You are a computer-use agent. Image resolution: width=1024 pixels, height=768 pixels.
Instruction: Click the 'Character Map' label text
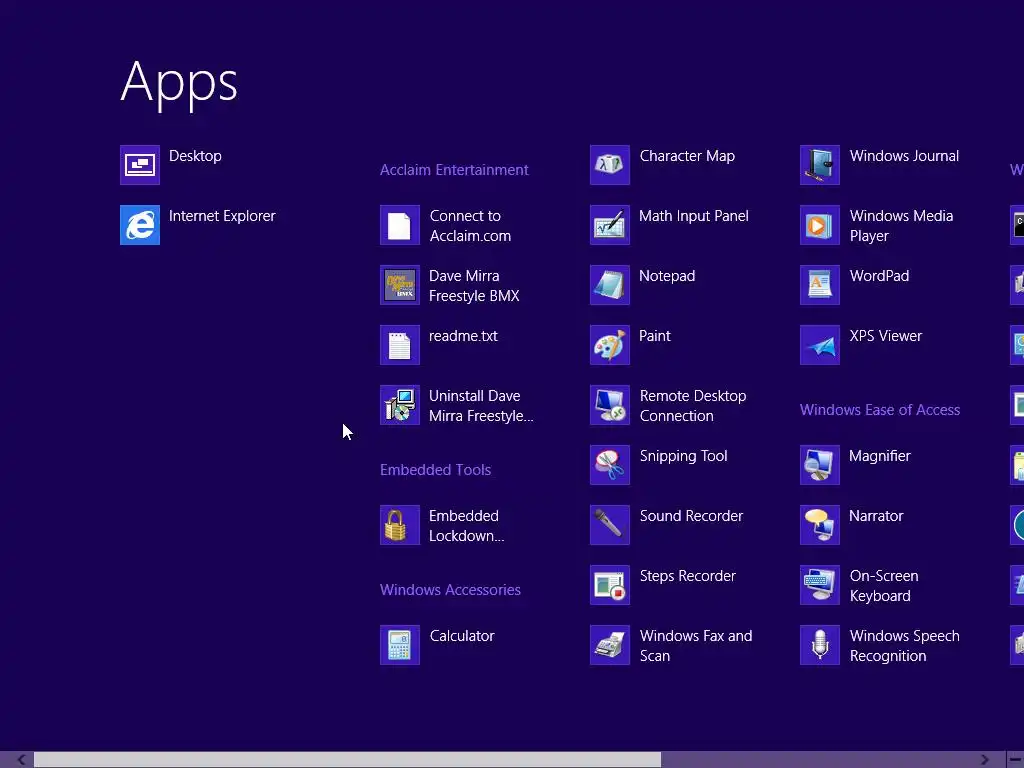tap(687, 156)
